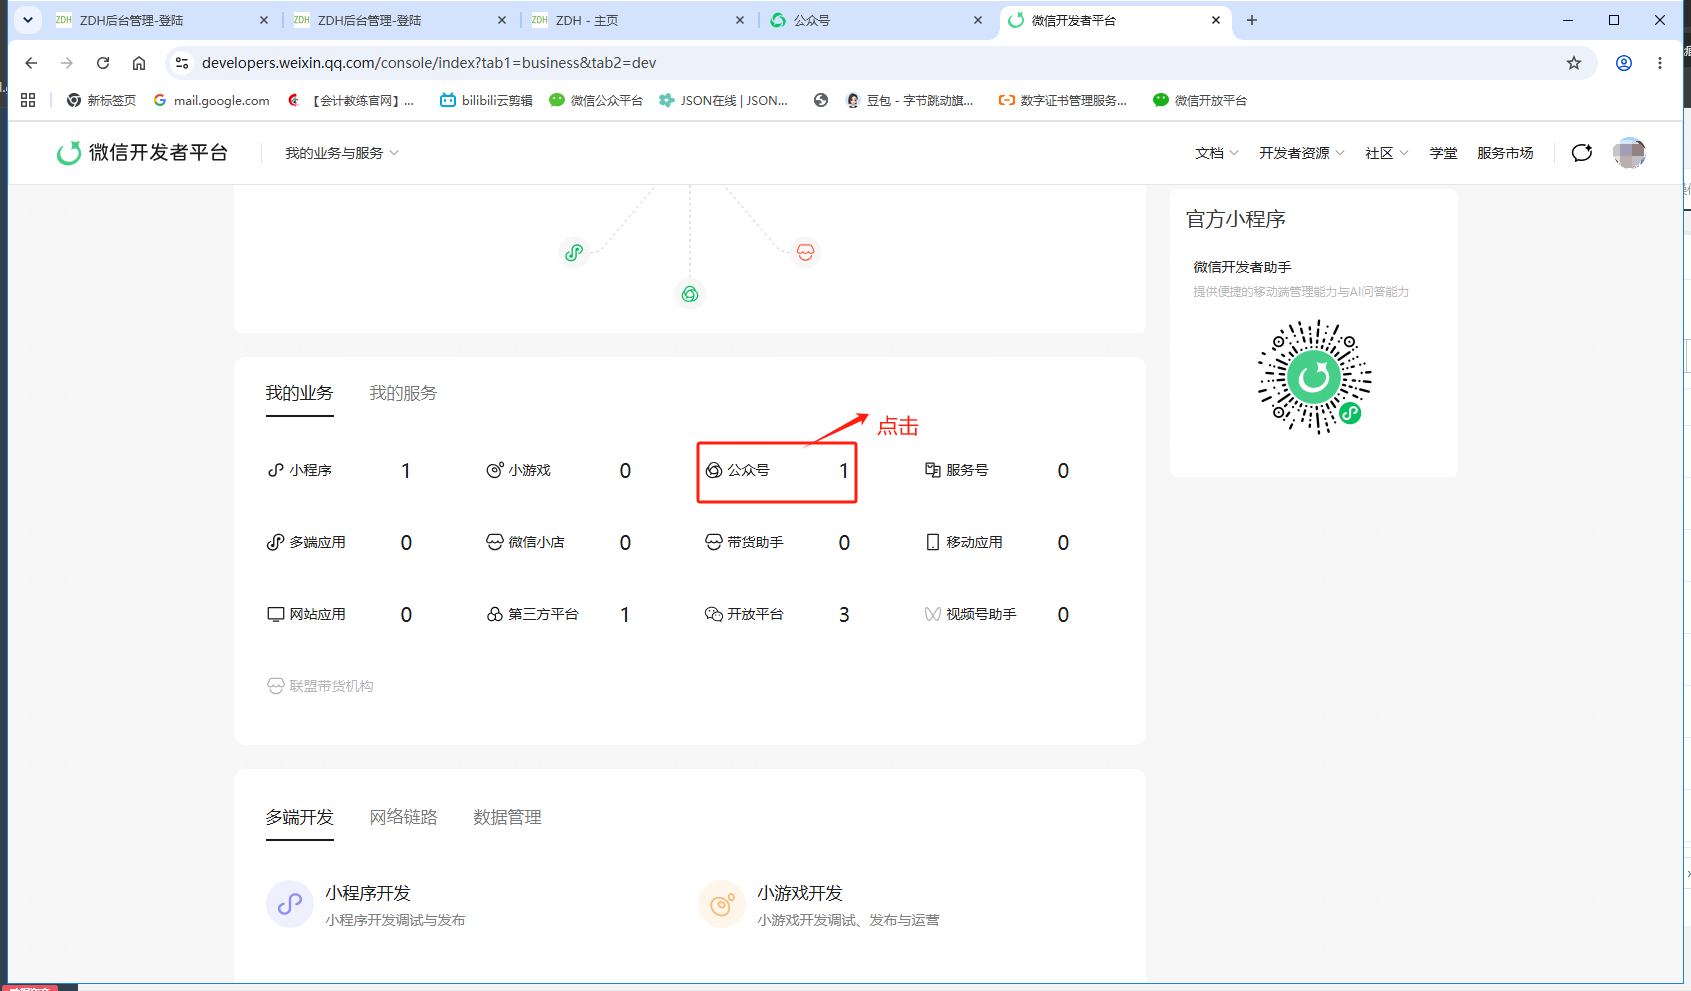The width and height of the screenshot is (1691, 991).
Task: Click the 小程序 business icon
Action: pos(276,470)
